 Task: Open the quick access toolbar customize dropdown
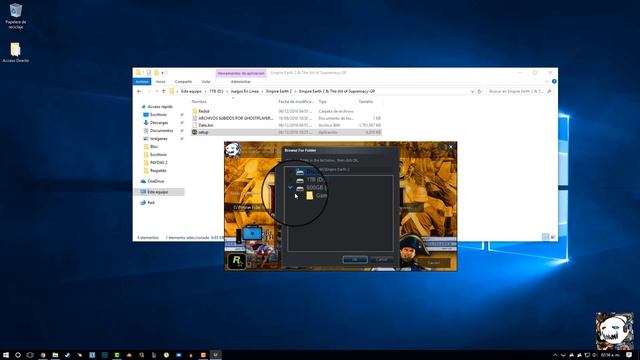click(x=162, y=73)
